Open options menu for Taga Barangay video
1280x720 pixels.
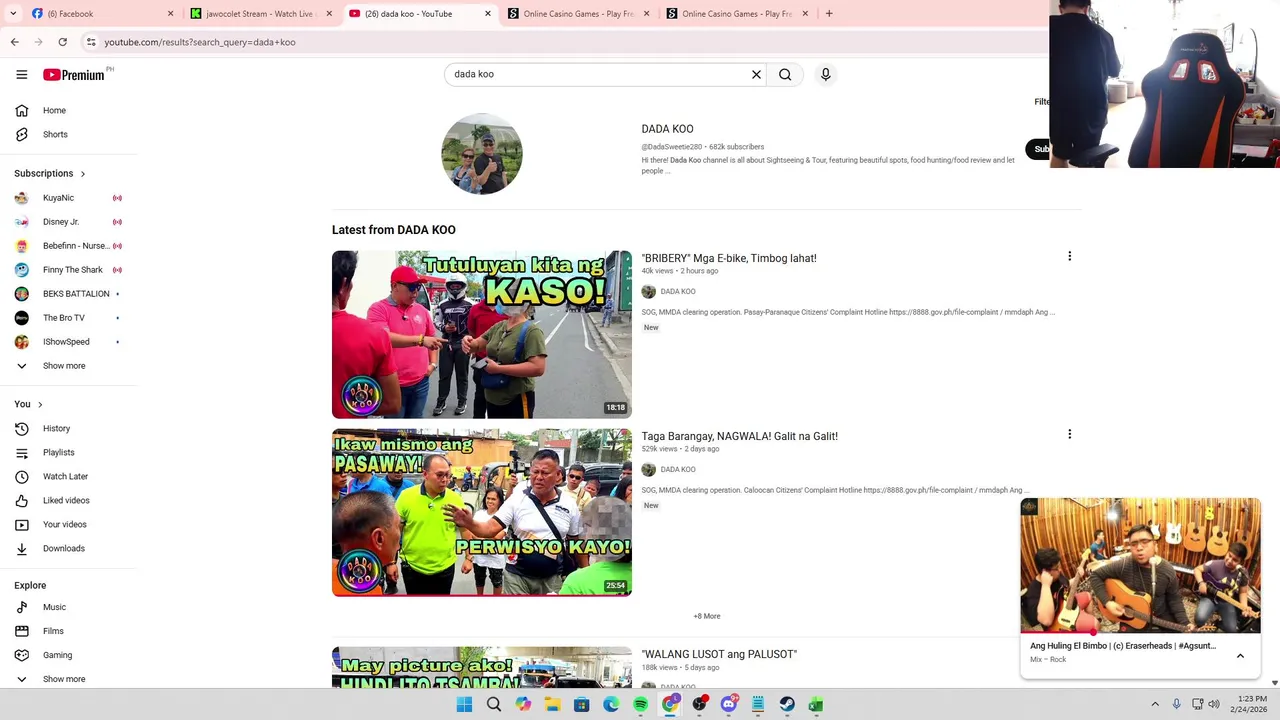click(x=1069, y=434)
